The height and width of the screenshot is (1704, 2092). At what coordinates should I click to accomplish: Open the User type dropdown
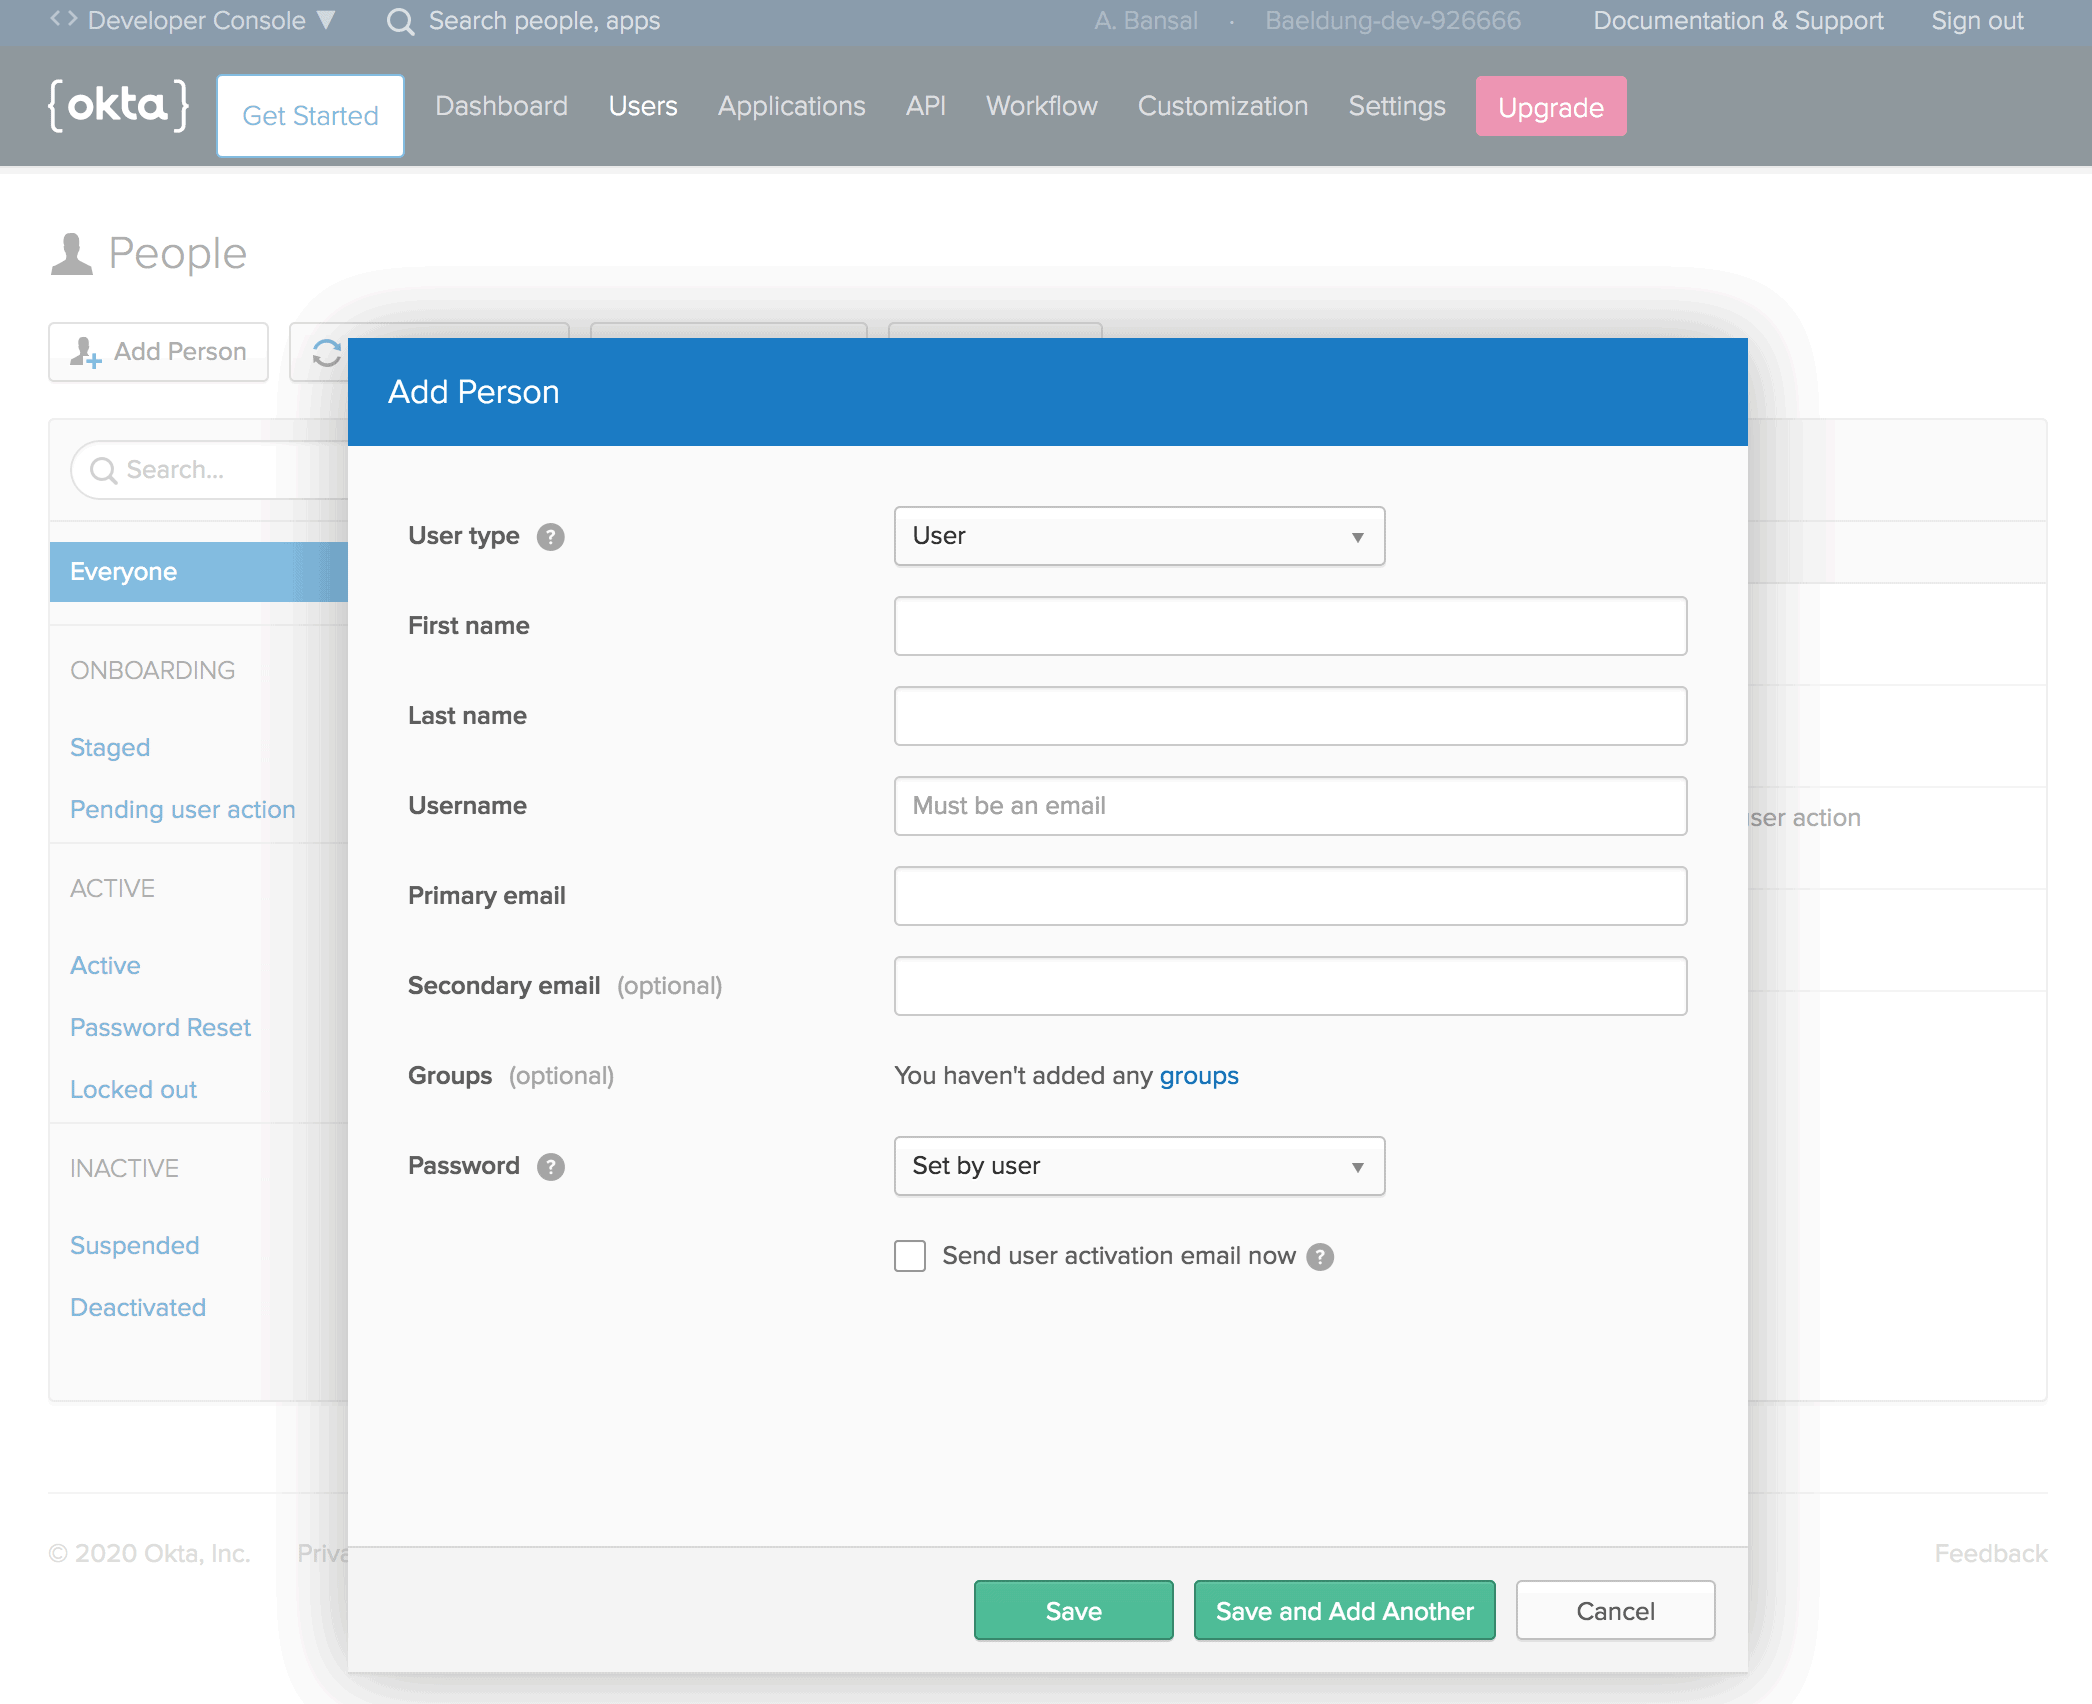coord(1139,536)
